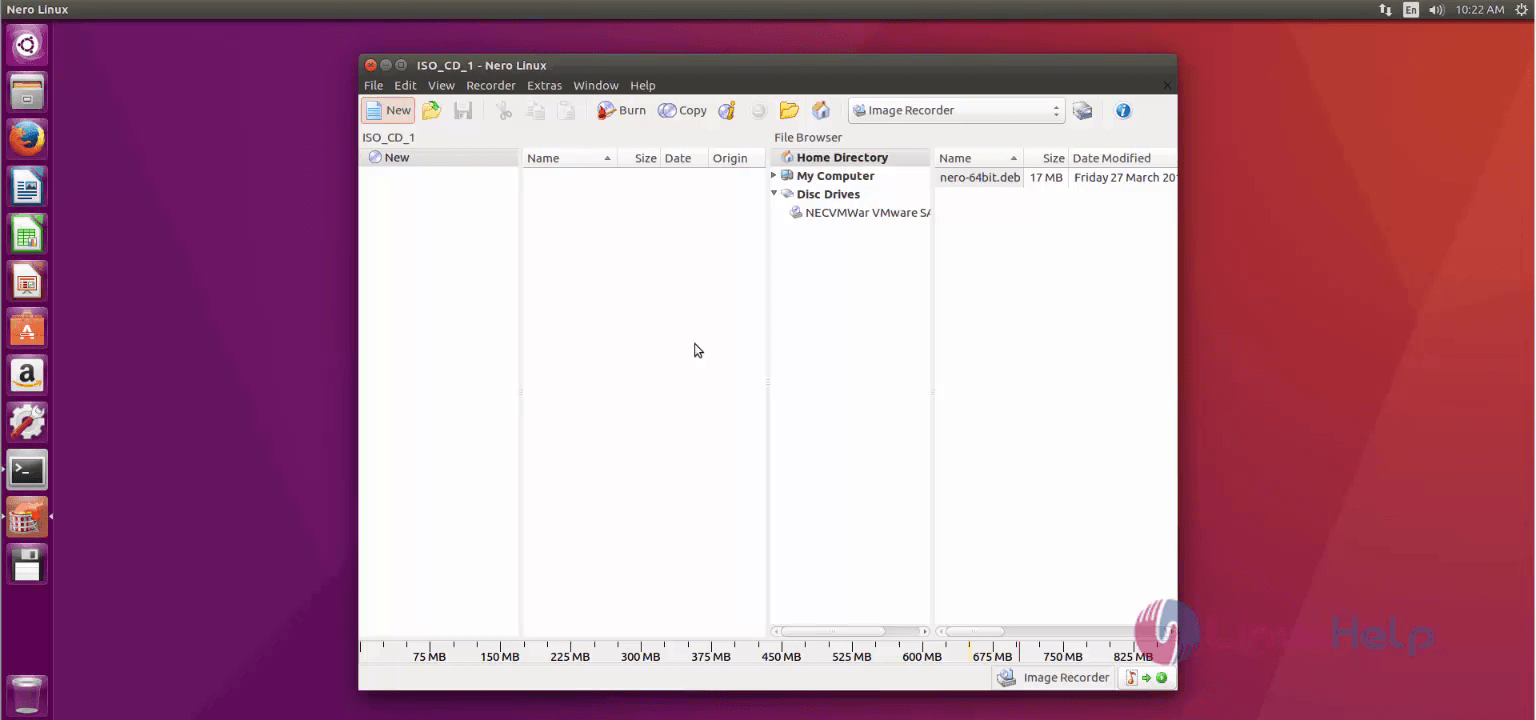This screenshot has width=1536, height=720.
Task: Click the Cut scissors icon
Action: click(x=504, y=110)
